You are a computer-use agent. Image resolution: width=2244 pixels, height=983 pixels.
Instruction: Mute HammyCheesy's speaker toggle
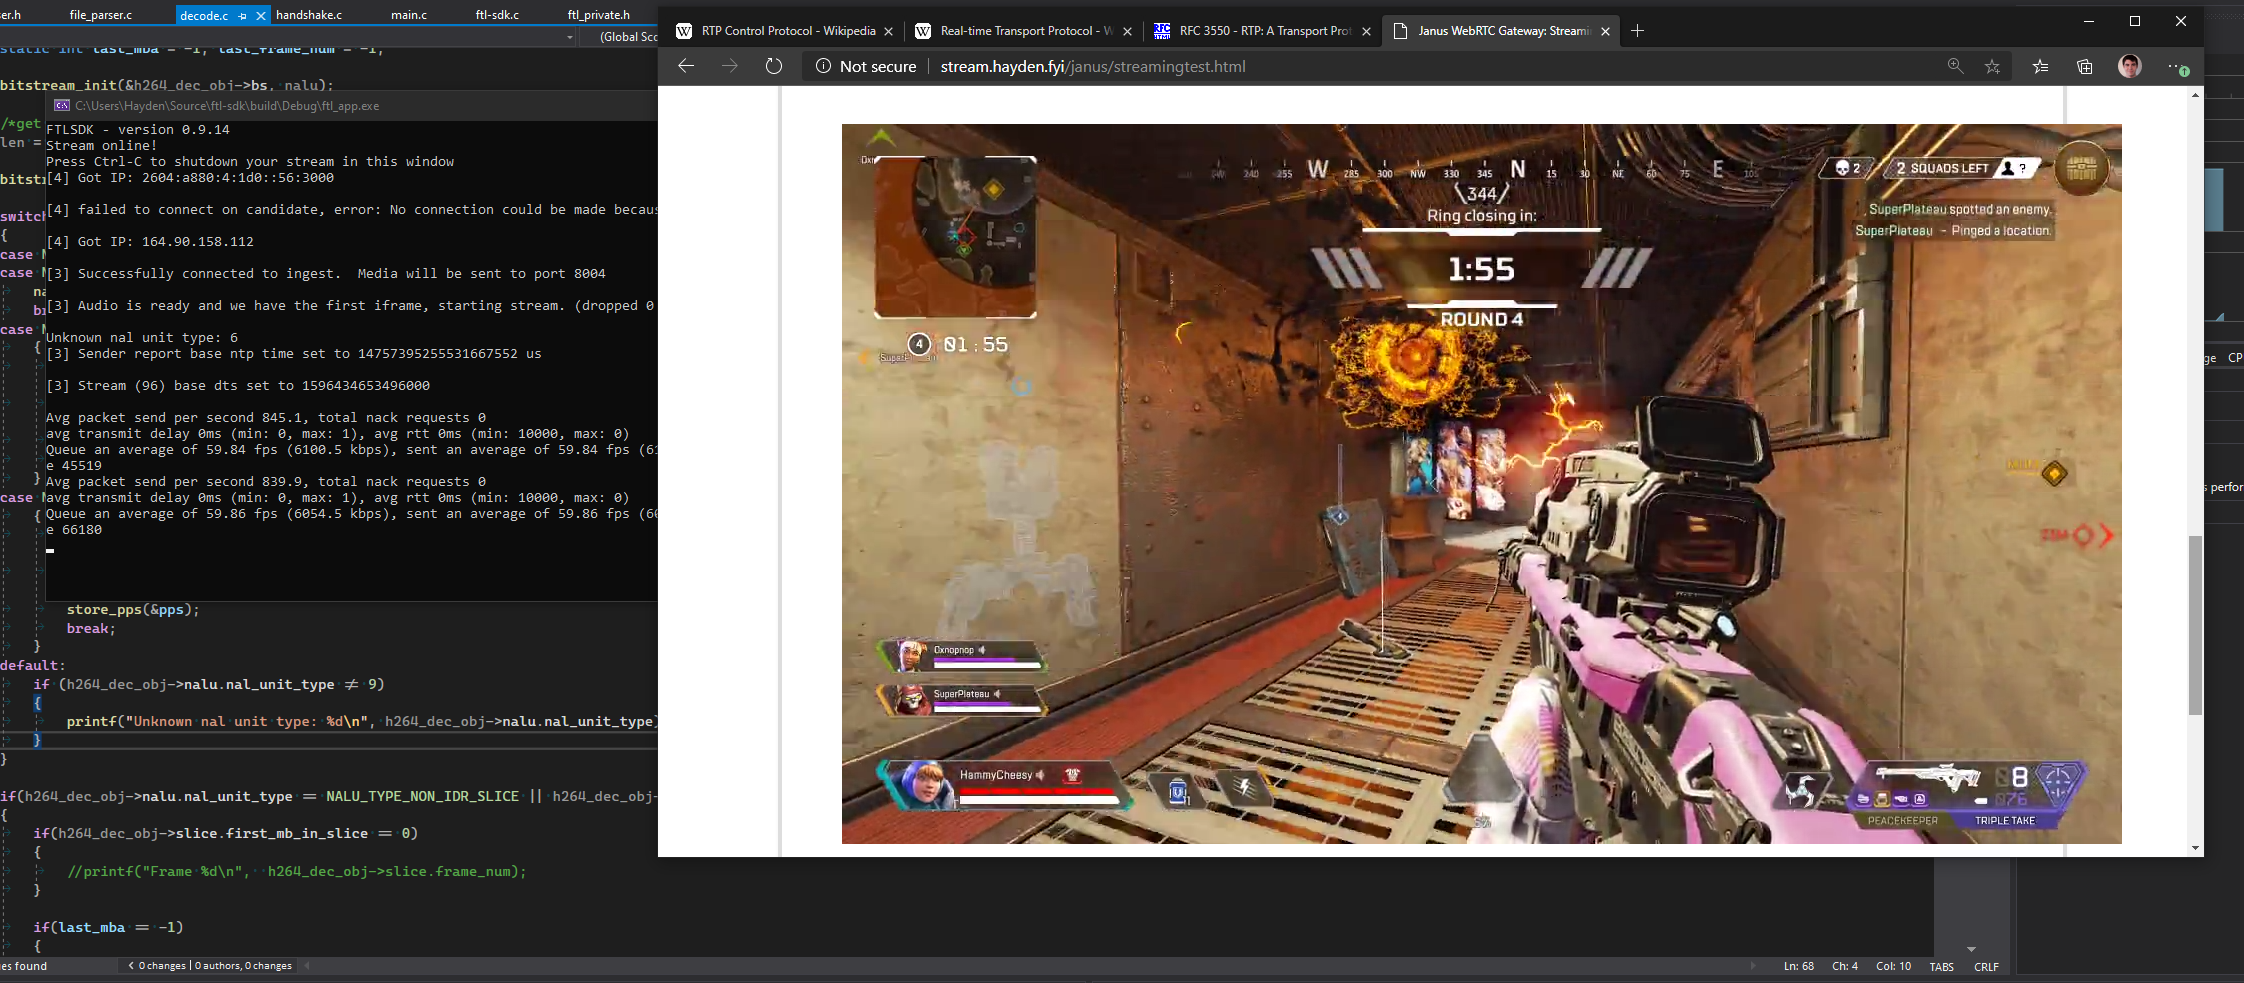[1040, 774]
